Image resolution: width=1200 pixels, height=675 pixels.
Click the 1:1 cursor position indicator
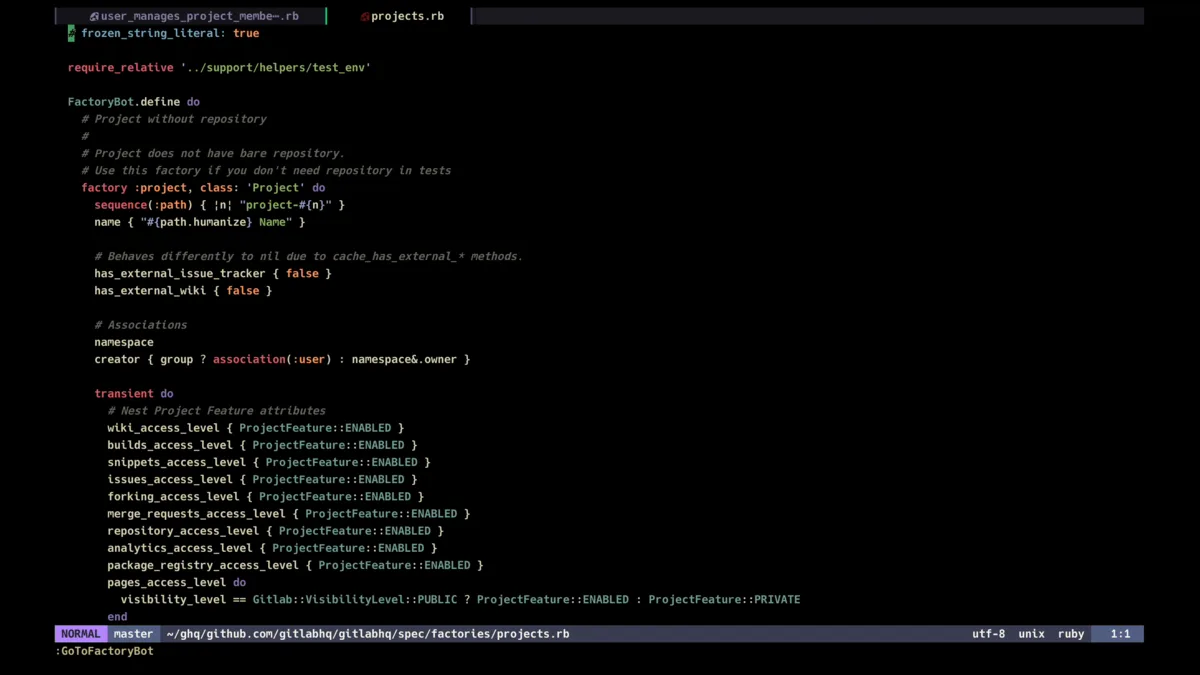[x=1120, y=634]
